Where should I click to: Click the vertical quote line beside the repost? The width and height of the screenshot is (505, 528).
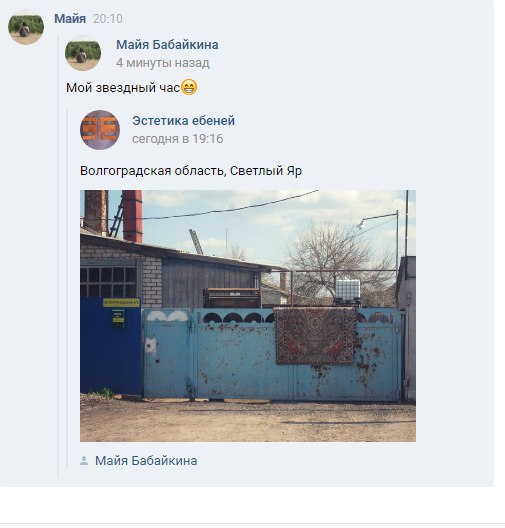click(58, 258)
